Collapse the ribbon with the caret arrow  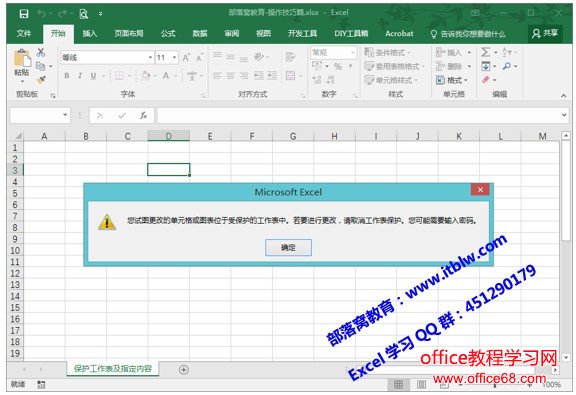[564, 96]
